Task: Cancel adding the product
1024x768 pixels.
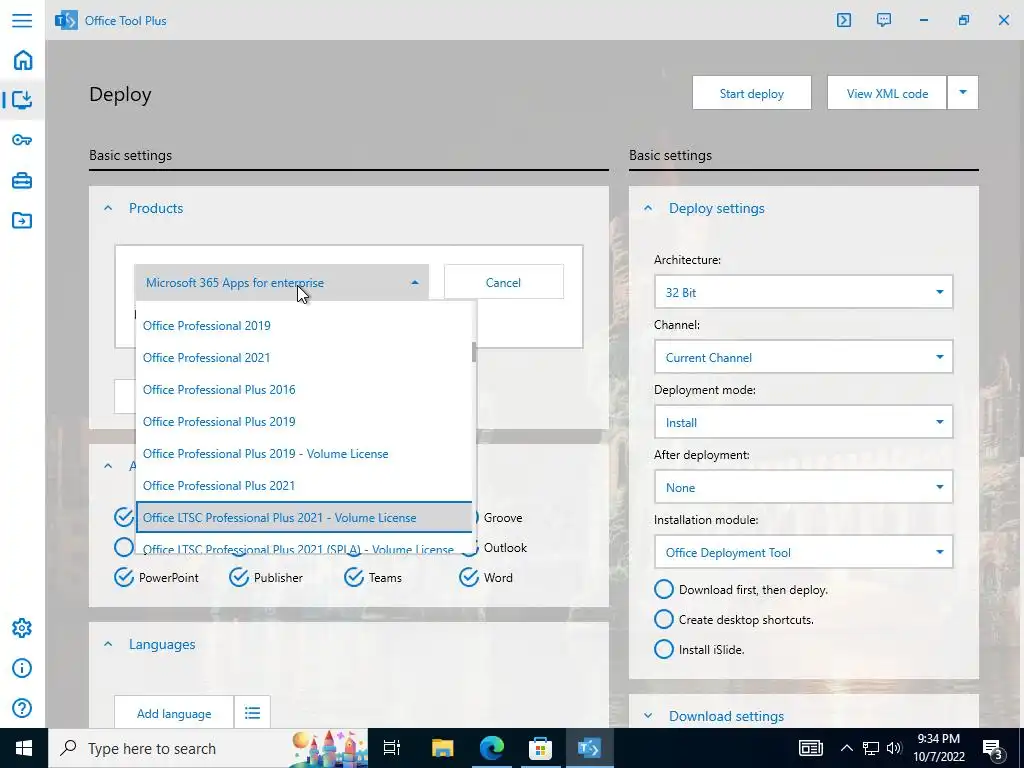Action: [504, 282]
